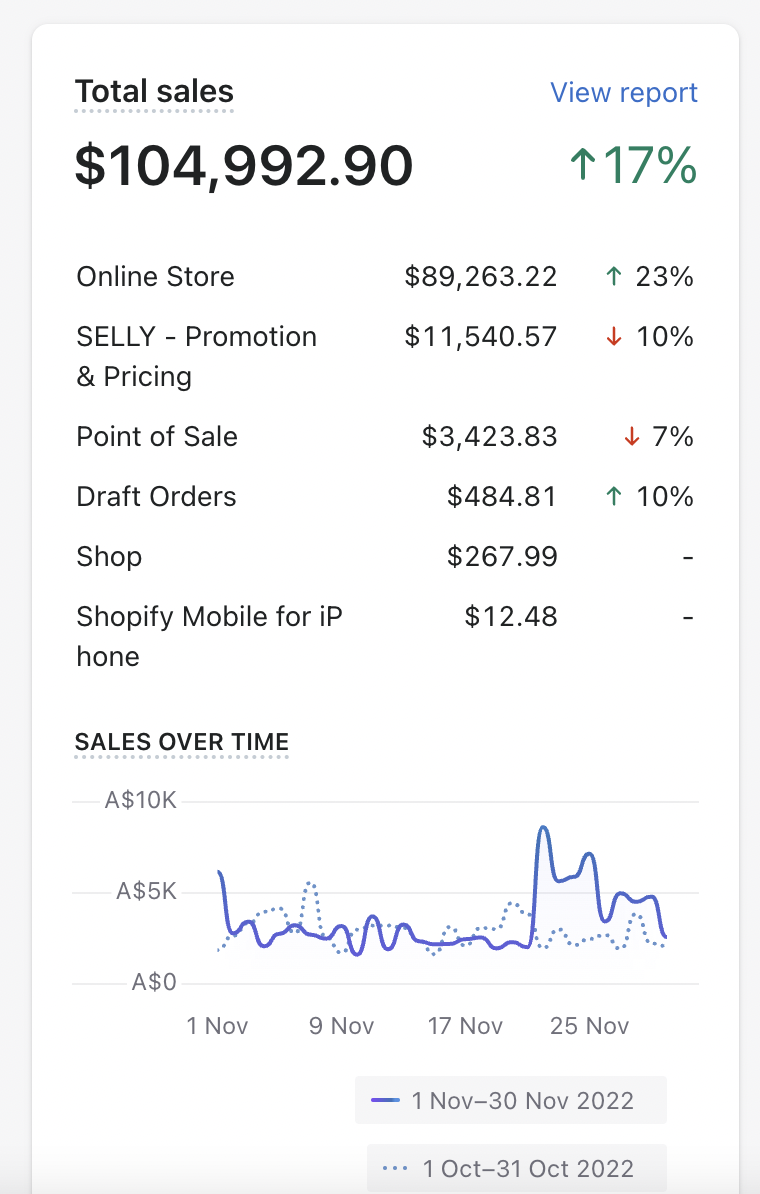Select the Point of Sale row label
The width and height of the screenshot is (760, 1194).
coord(157,437)
